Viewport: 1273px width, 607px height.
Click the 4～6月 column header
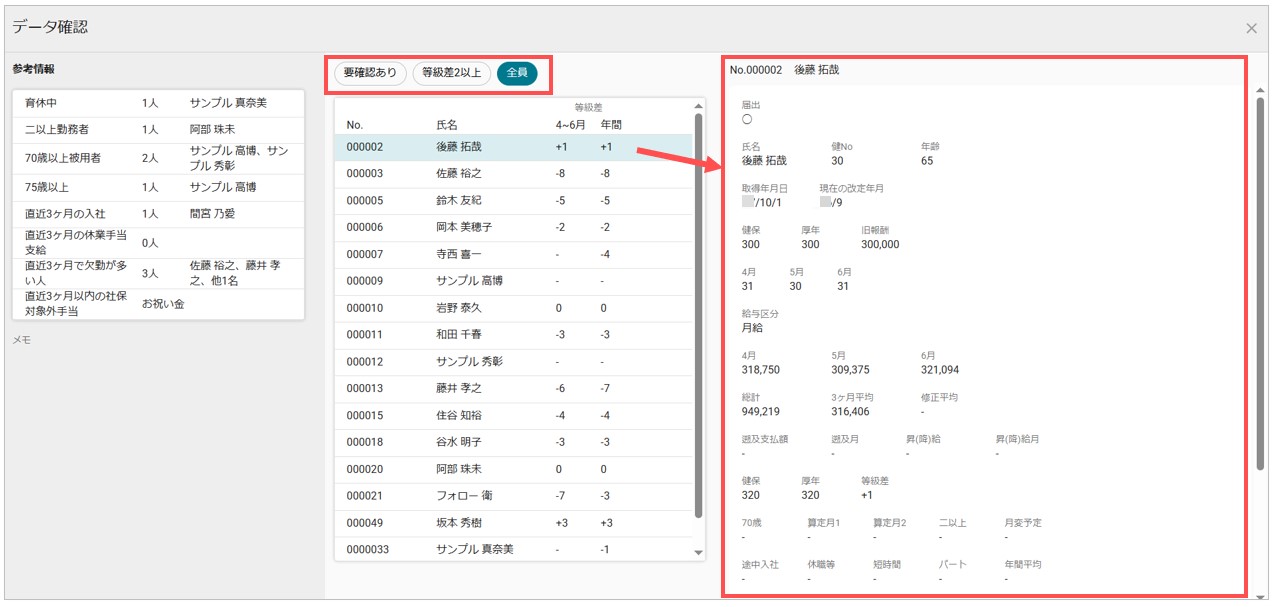(571, 125)
